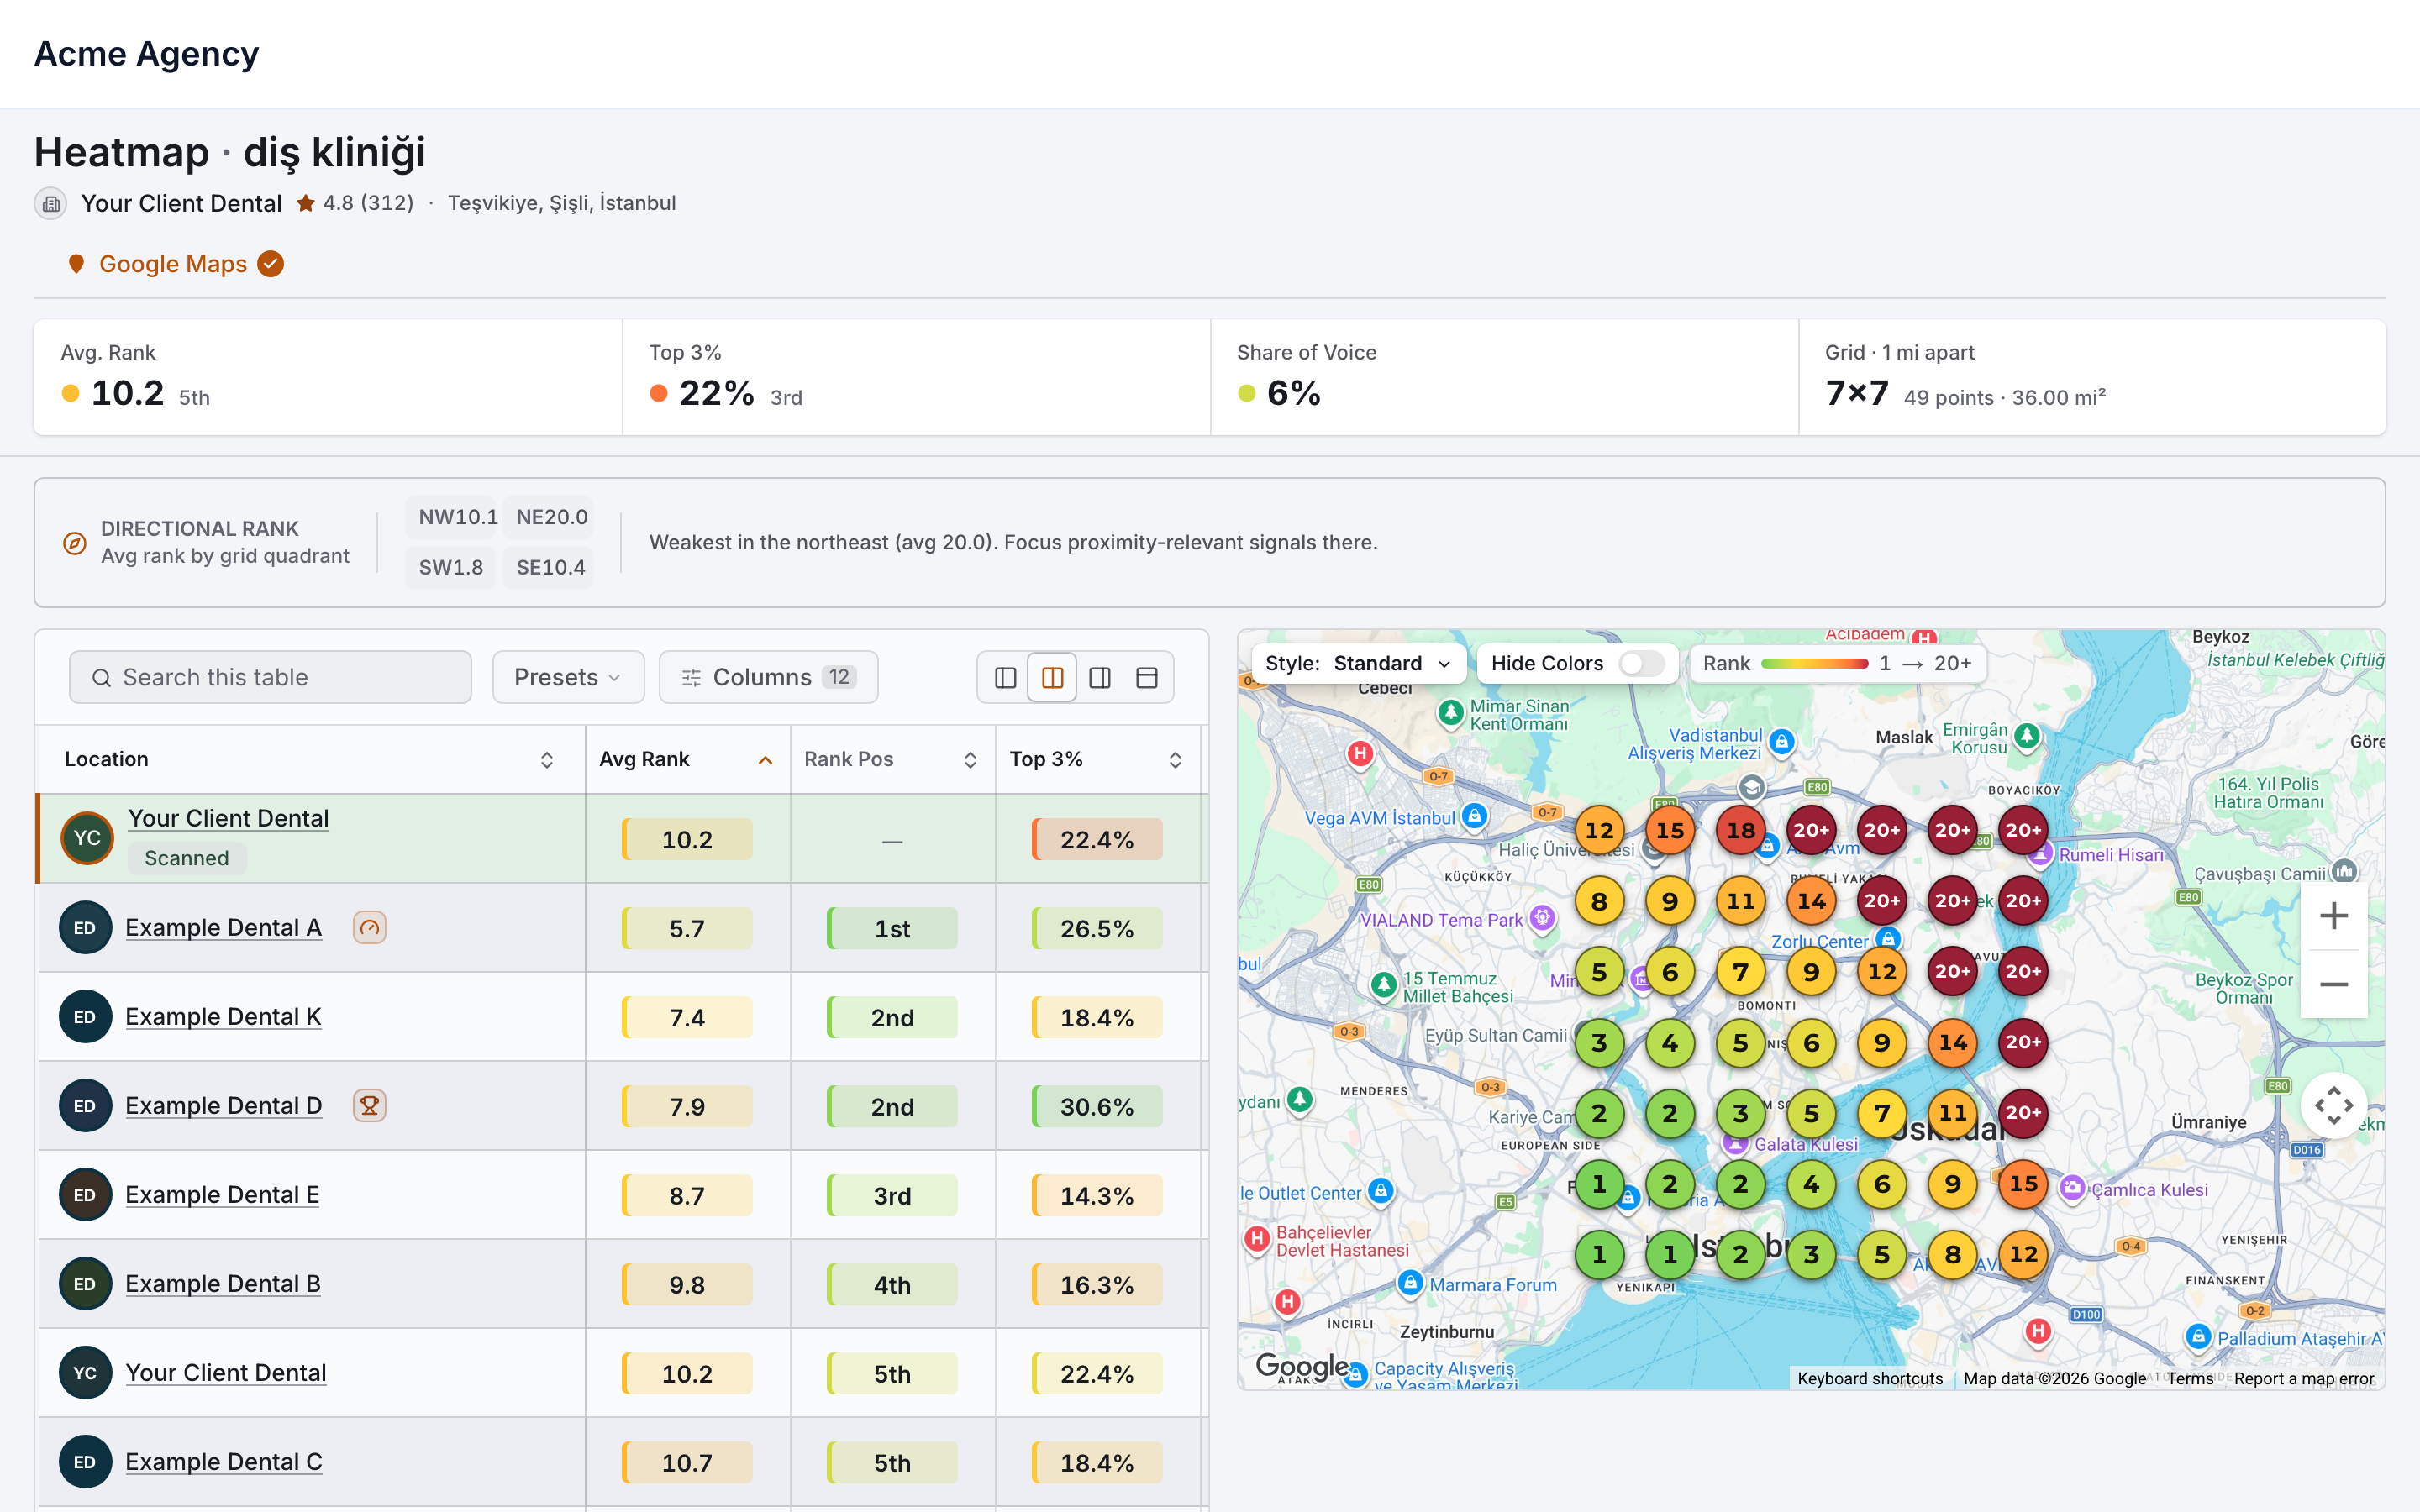Sort by the Avg Rank column
Screen dimensions: 2420x1512
click(x=687, y=760)
